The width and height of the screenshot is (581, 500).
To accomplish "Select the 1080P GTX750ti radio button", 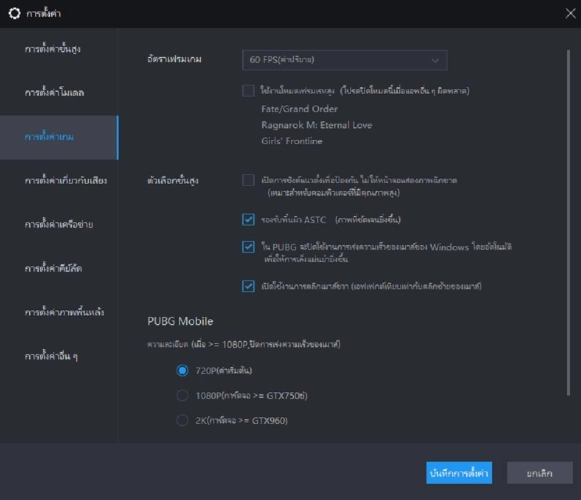I will click(x=182, y=395).
